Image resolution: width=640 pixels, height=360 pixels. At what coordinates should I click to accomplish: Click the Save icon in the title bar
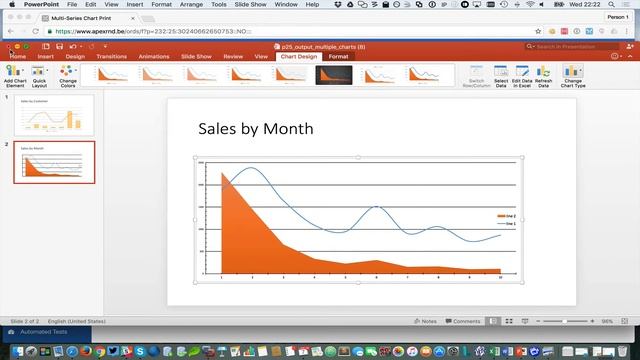[x=60, y=47]
